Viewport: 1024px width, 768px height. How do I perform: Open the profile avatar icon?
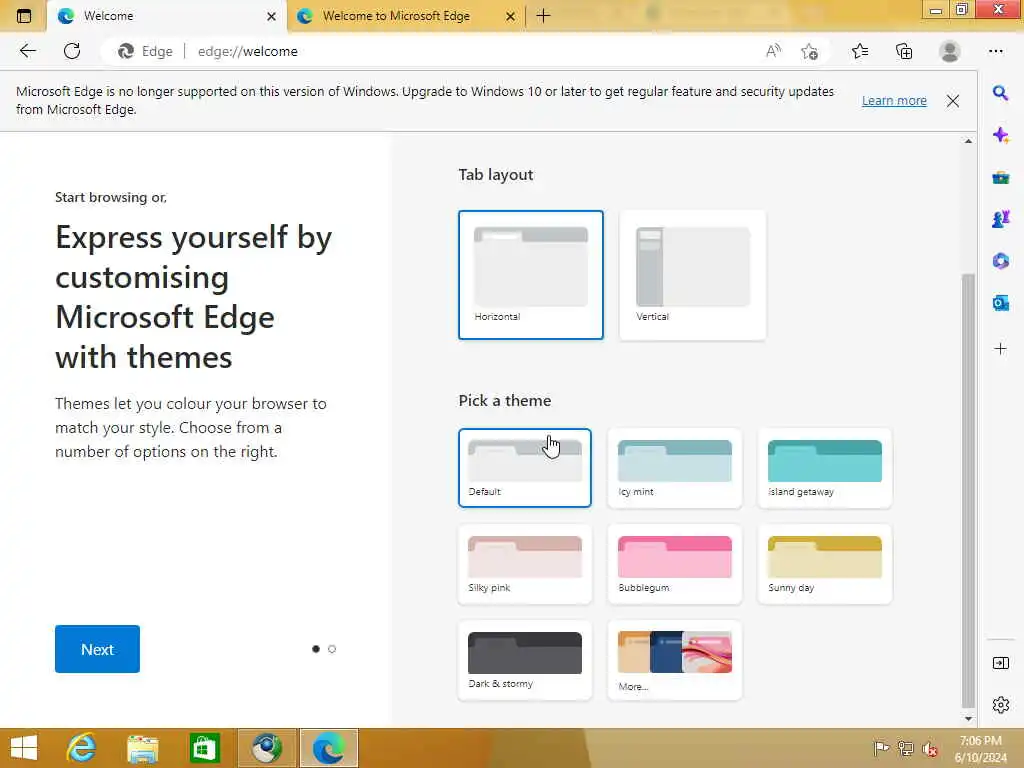(x=950, y=51)
